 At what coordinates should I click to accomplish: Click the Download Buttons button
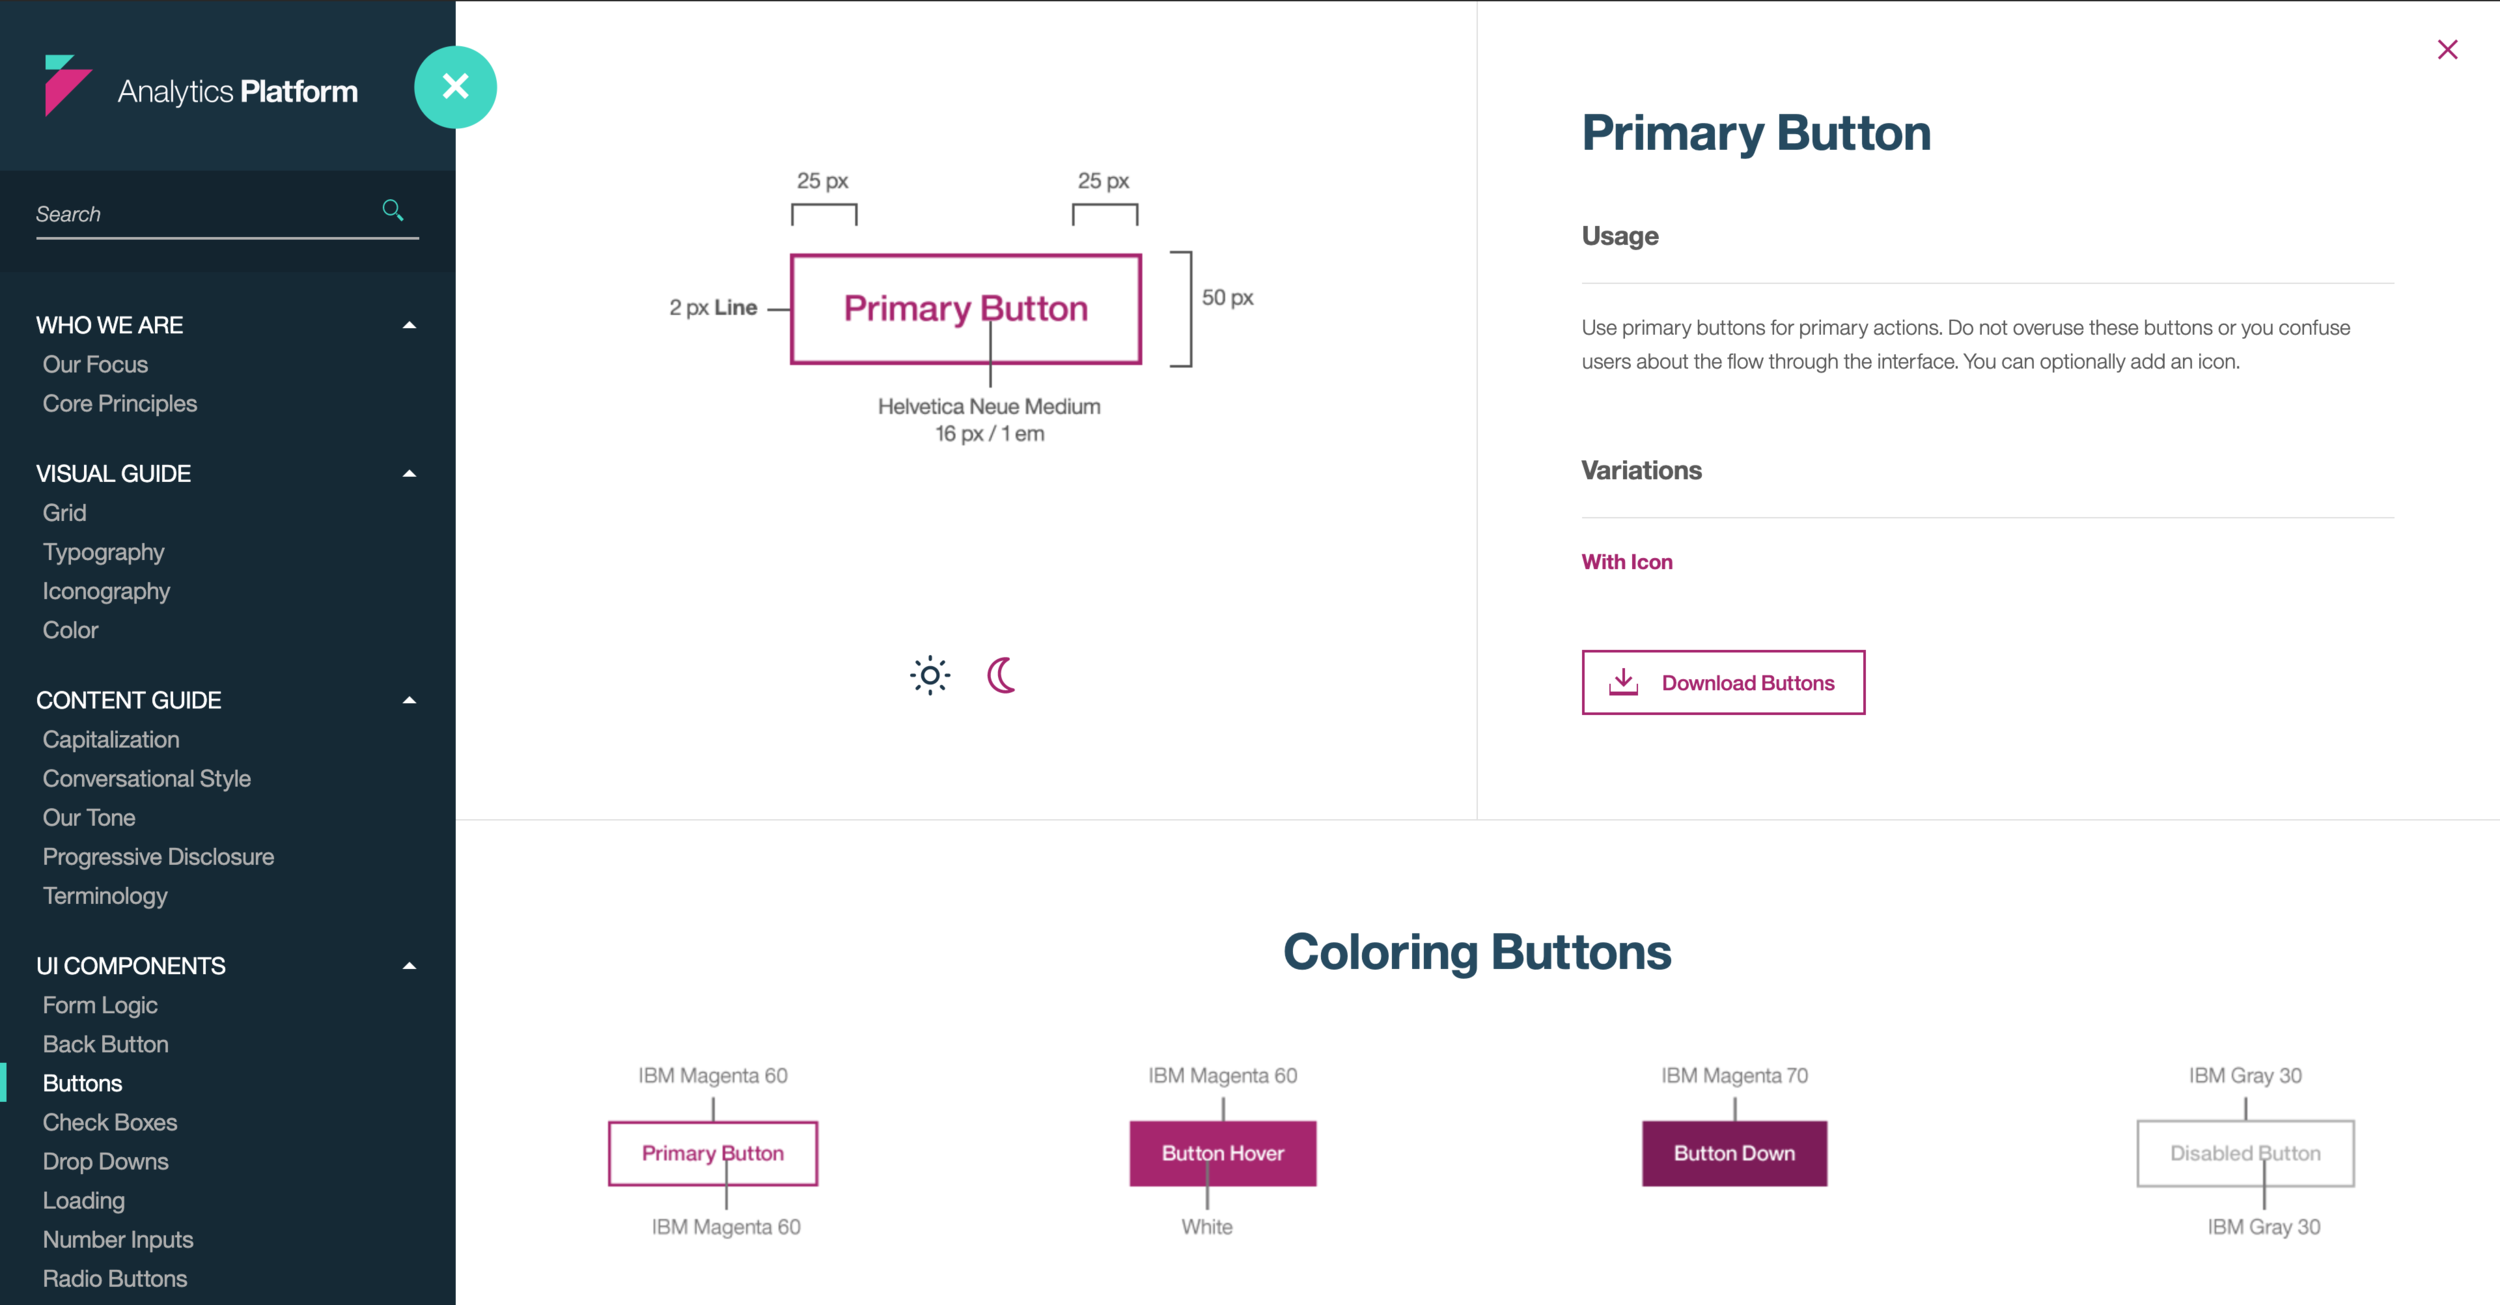point(1722,682)
